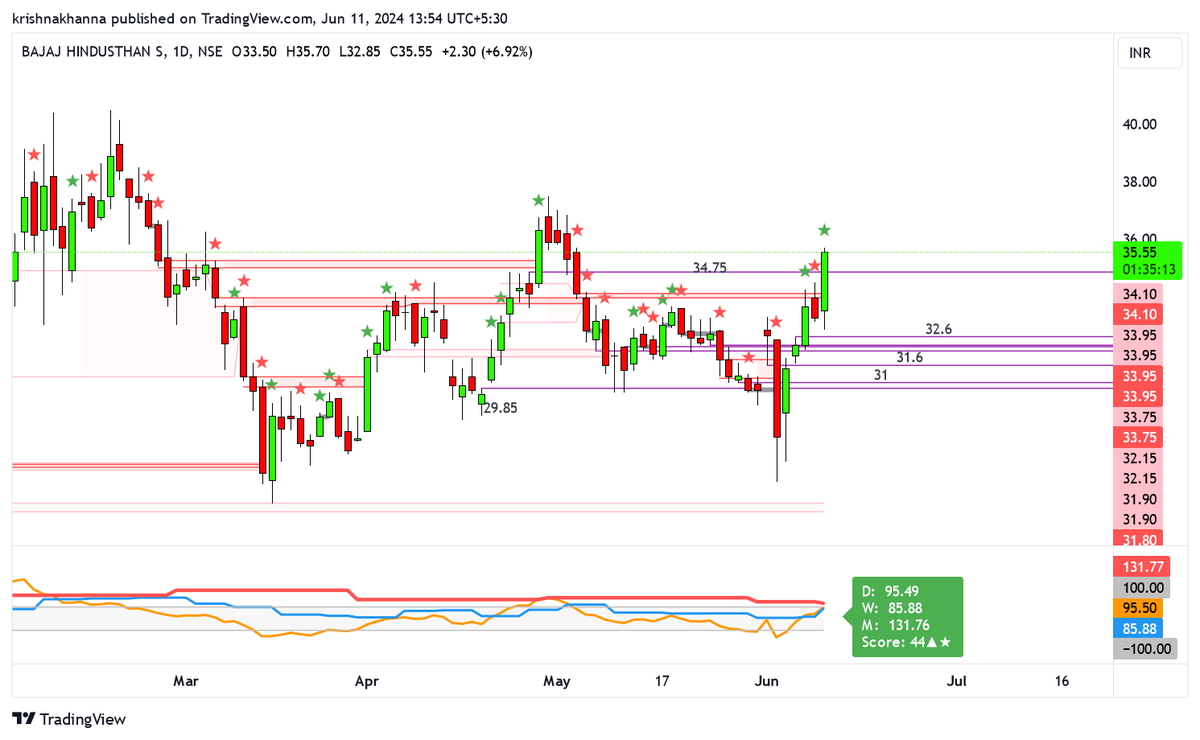Click the close value C35.55 in header
Screen dimensions: 1200x740
(412, 51)
